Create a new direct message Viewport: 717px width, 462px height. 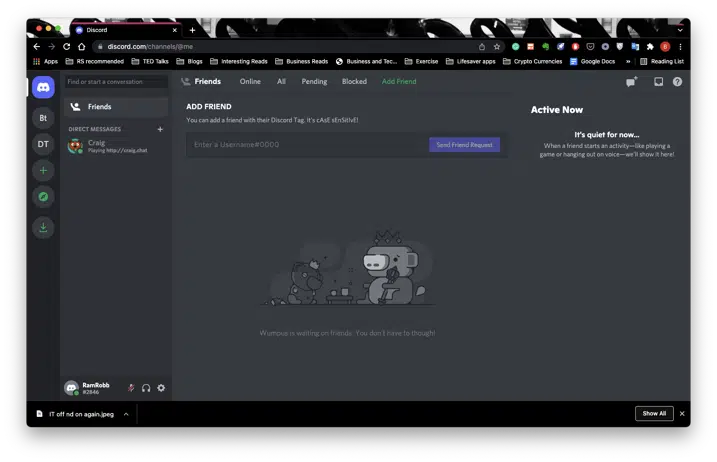pyautogui.click(x=160, y=129)
